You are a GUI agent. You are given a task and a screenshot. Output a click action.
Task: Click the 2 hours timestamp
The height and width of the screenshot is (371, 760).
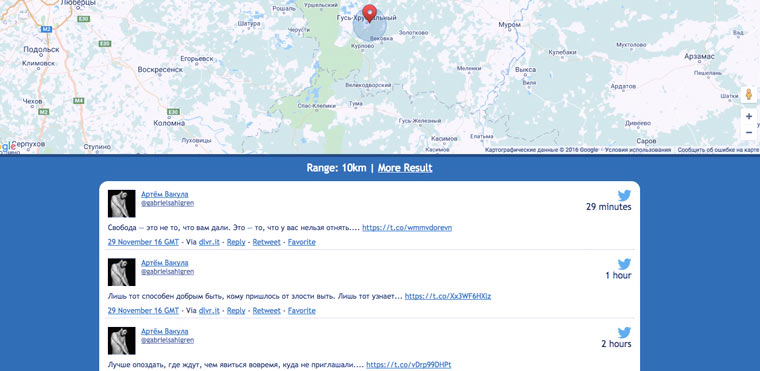pos(616,343)
